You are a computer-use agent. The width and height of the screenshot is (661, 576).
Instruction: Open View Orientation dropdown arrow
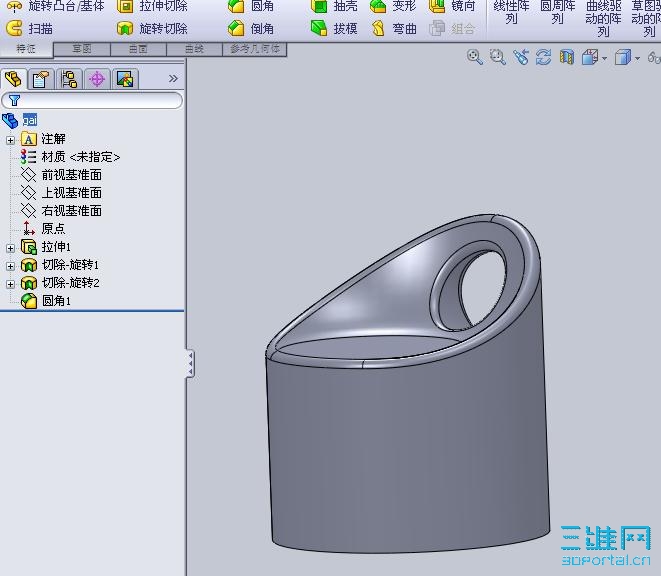pos(605,58)
